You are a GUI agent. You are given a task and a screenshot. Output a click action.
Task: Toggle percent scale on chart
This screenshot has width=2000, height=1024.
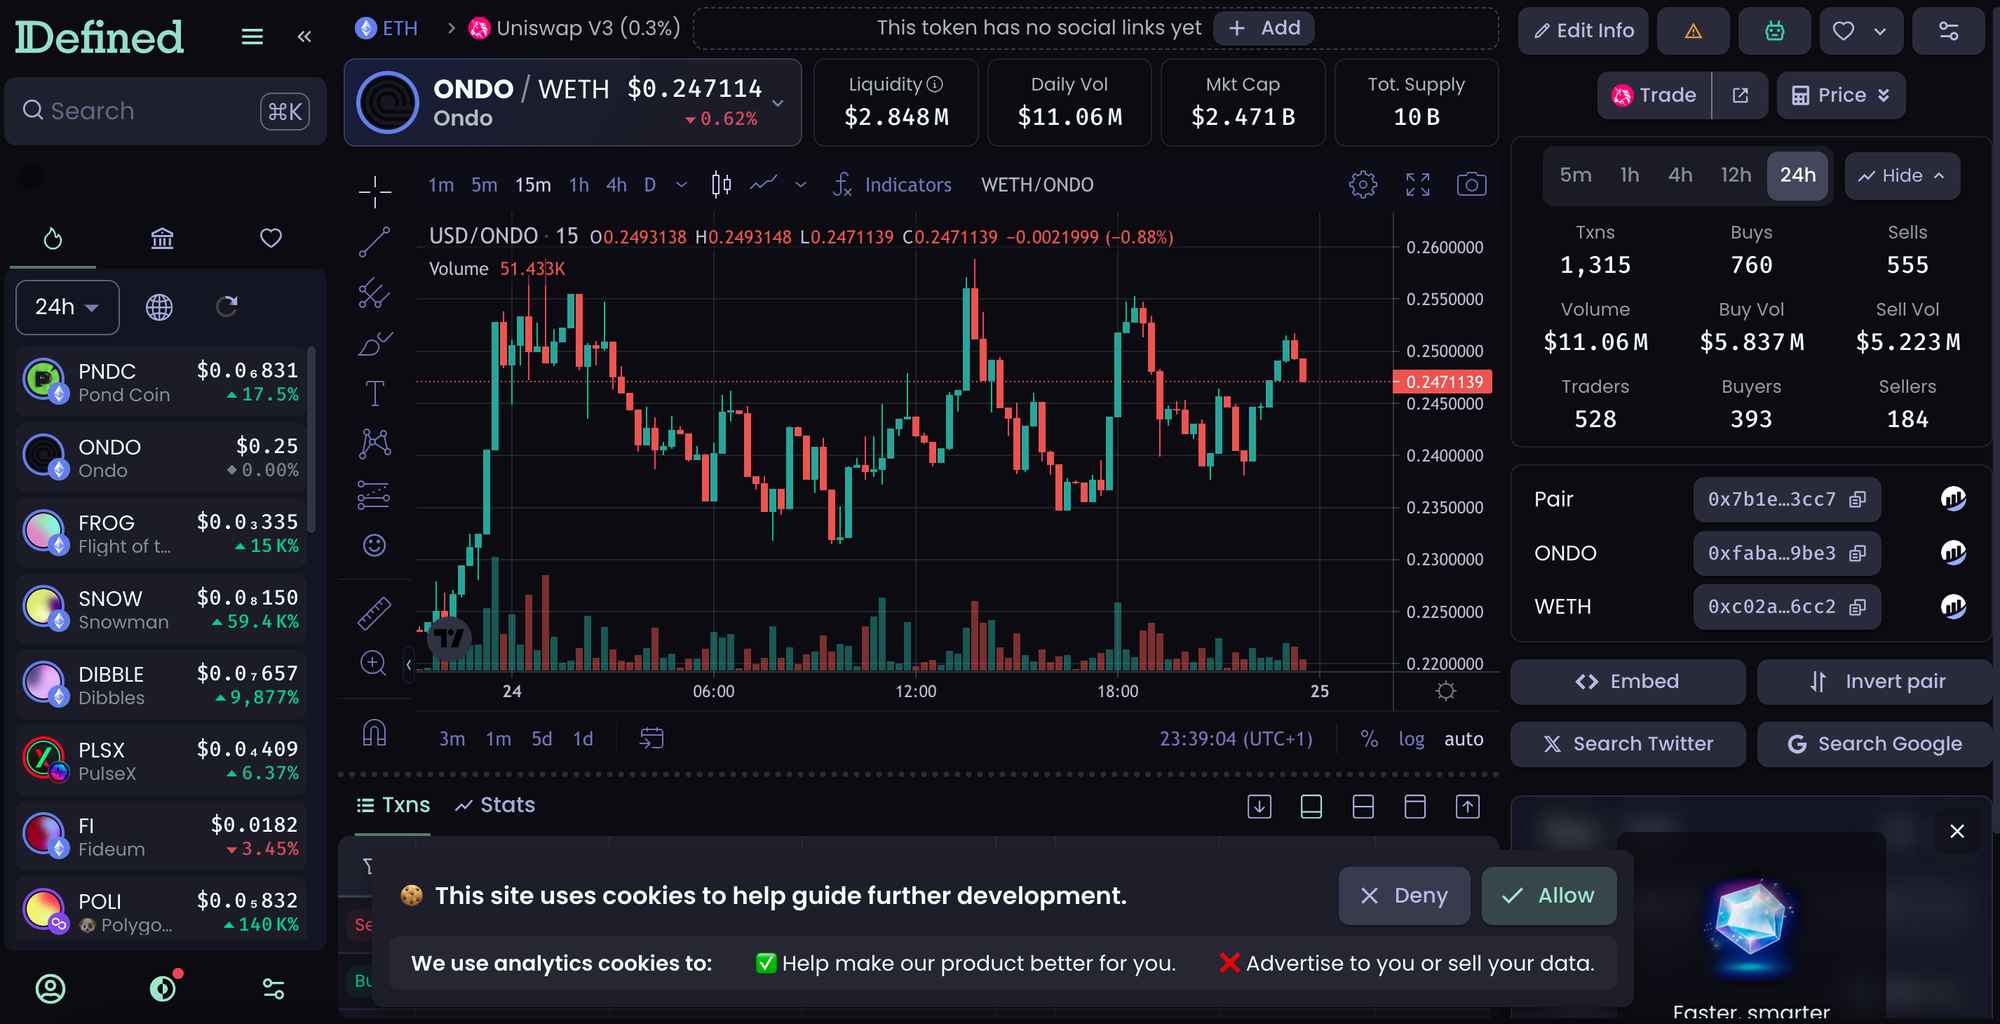click(x=1369, y=739)
